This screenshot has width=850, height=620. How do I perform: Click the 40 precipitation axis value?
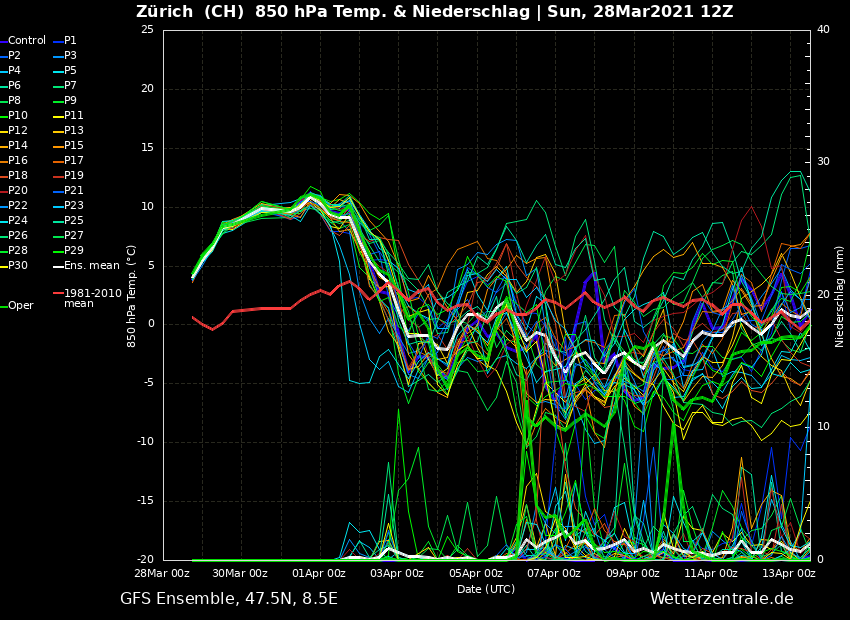[x=823, y=30]
